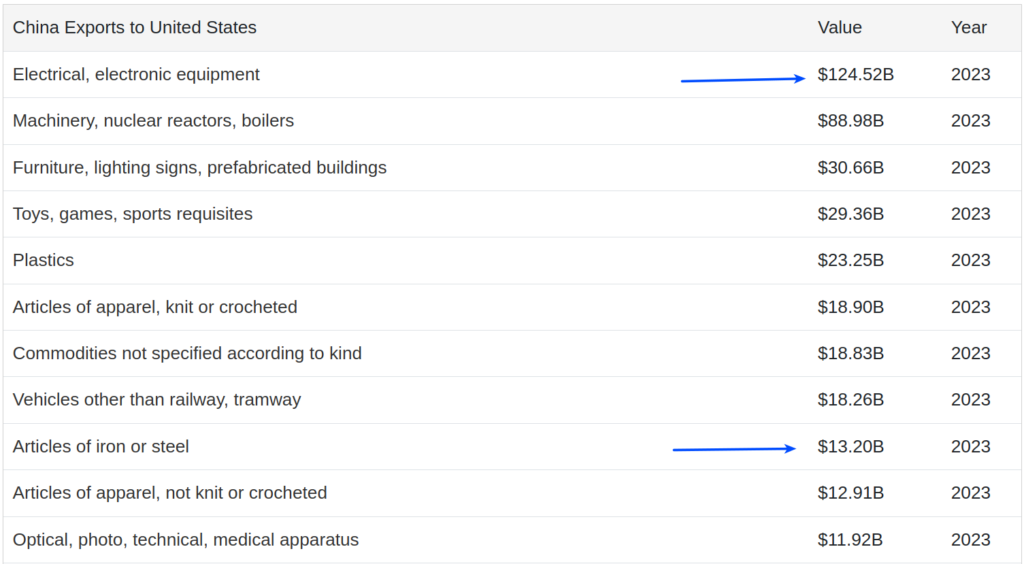Select 'Articles of apparel, knit or crocheted'
The width and height of the screenshot is (1024, 564).
155,307
